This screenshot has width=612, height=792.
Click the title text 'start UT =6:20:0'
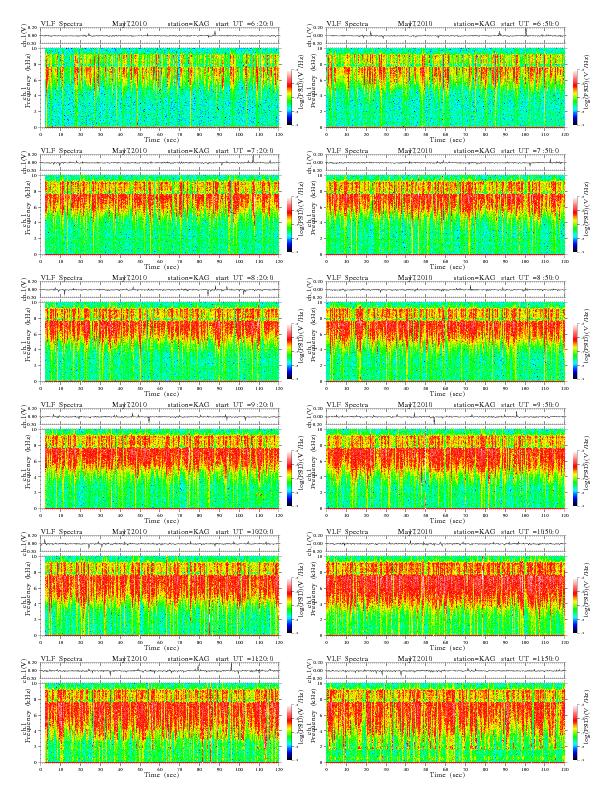[x=245, y=23]
